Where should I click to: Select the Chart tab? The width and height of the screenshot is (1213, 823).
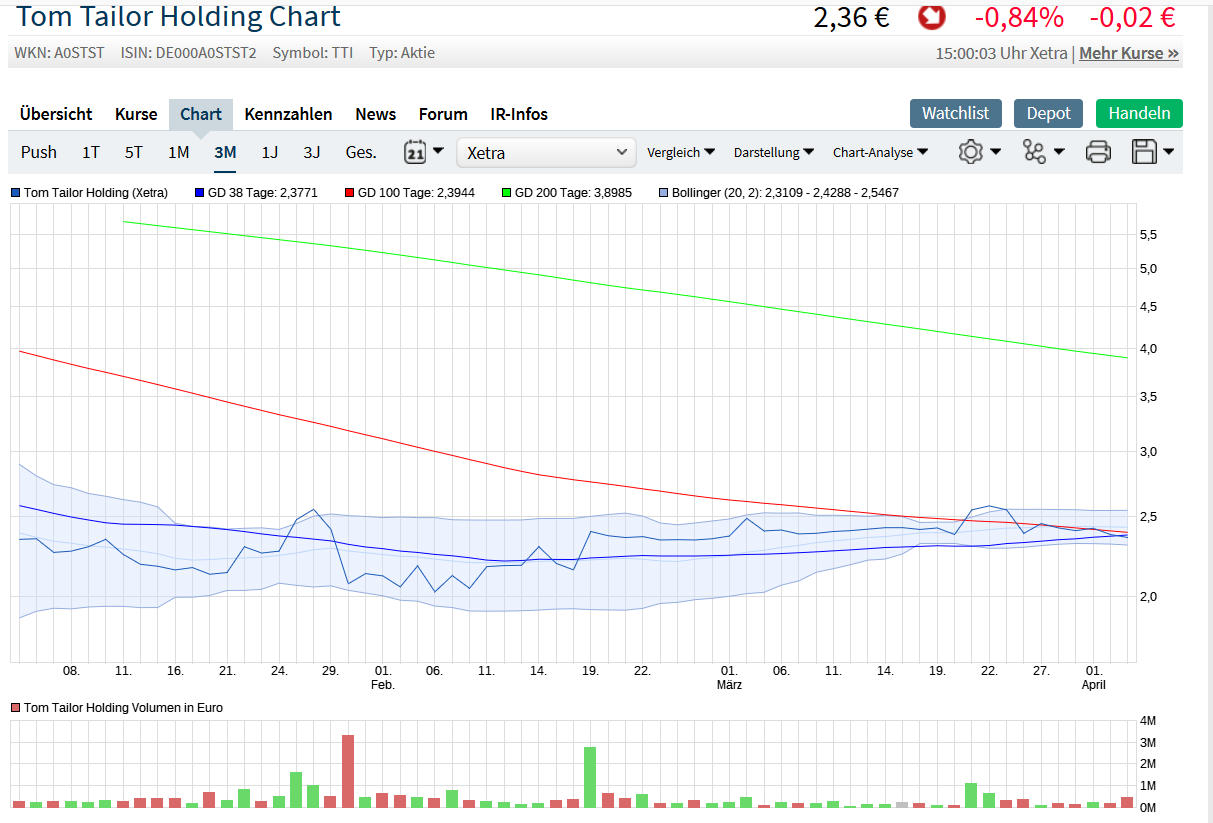[201, 114]
